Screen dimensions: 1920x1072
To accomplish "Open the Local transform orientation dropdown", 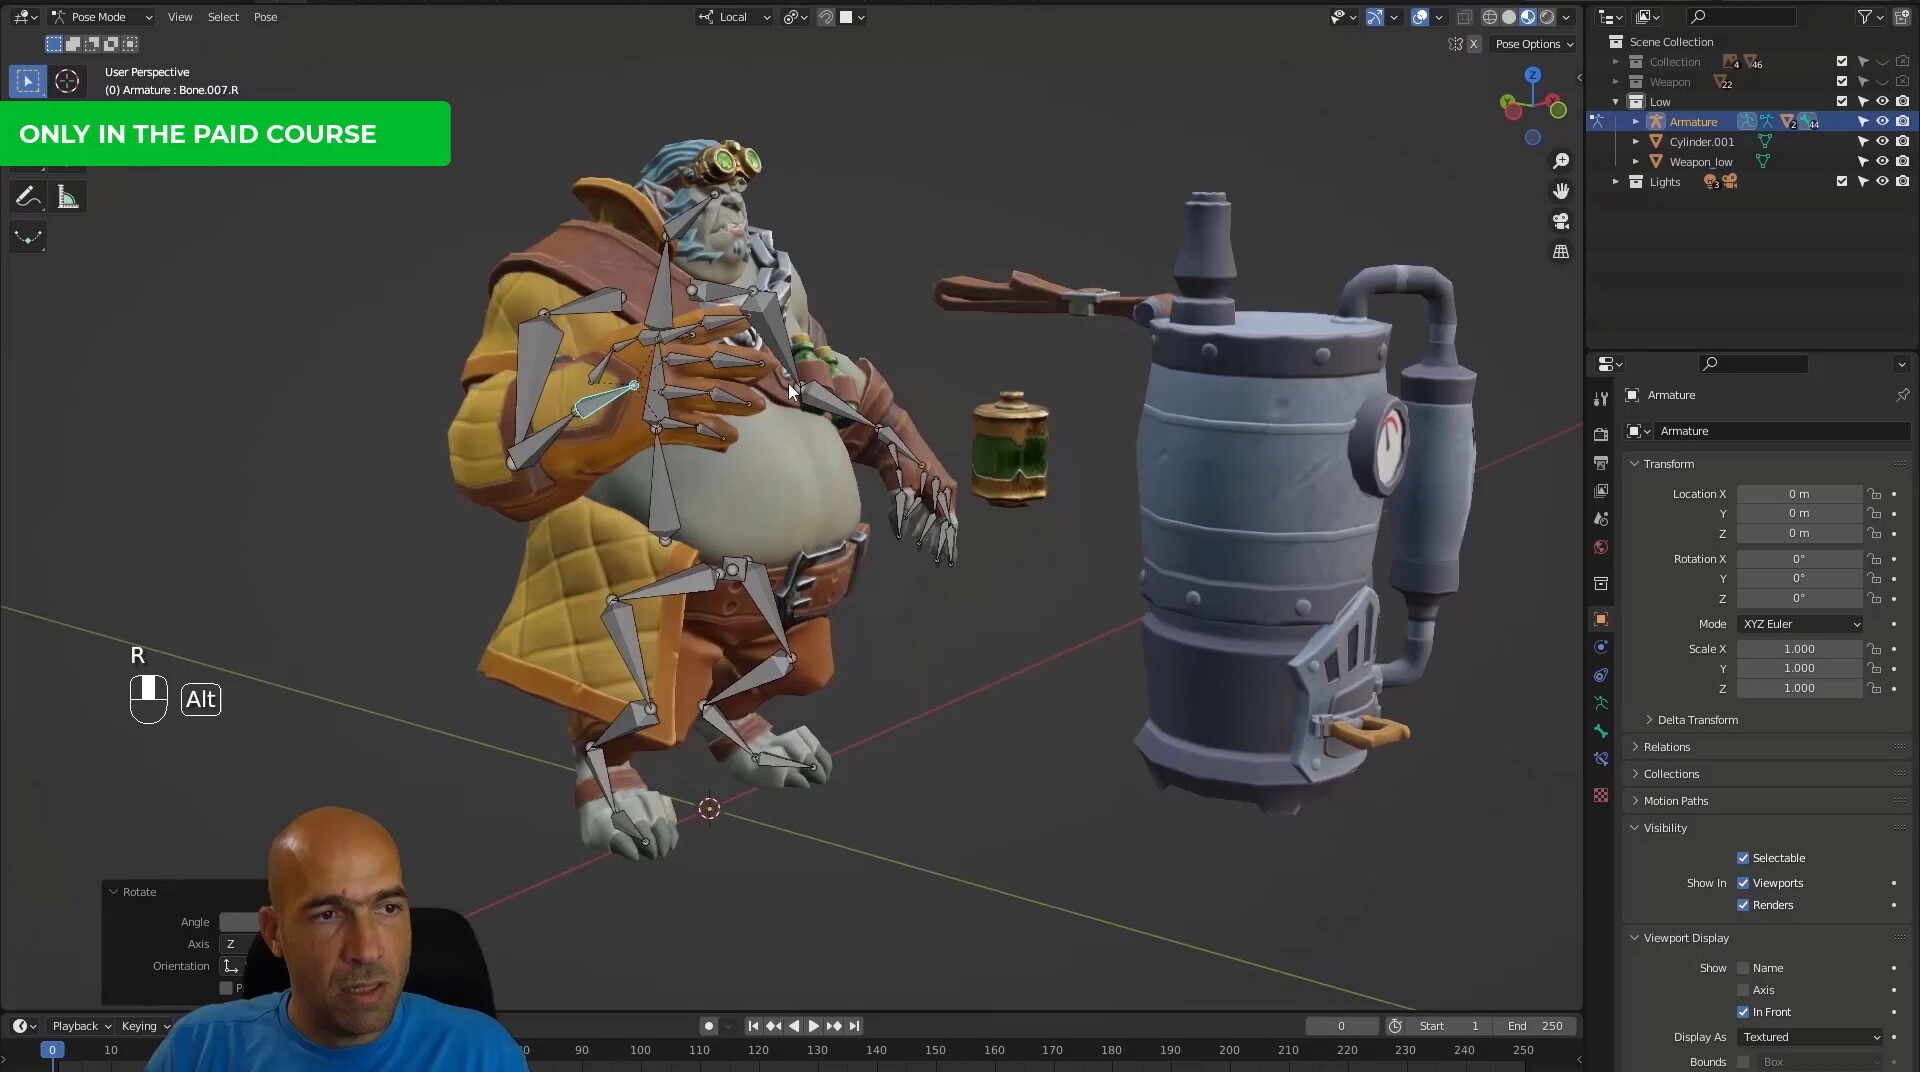I will (733, 17).
